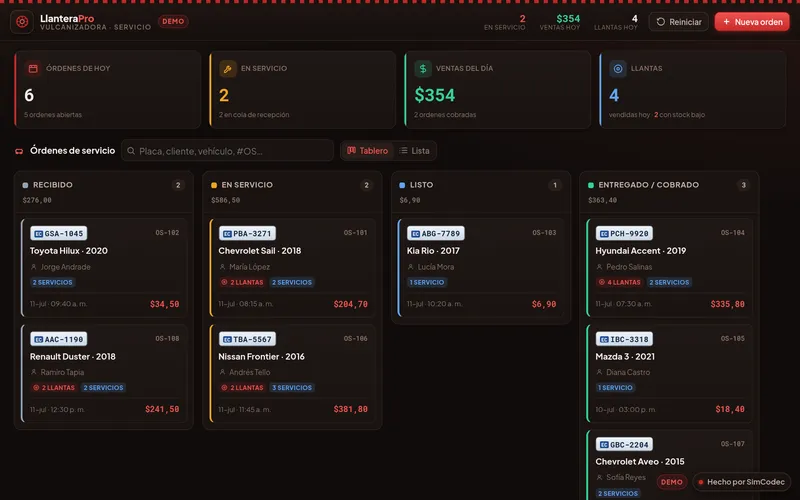Screen dimensions: 800x500
Task: Click order number OS-101
Action: click(356, 233)
